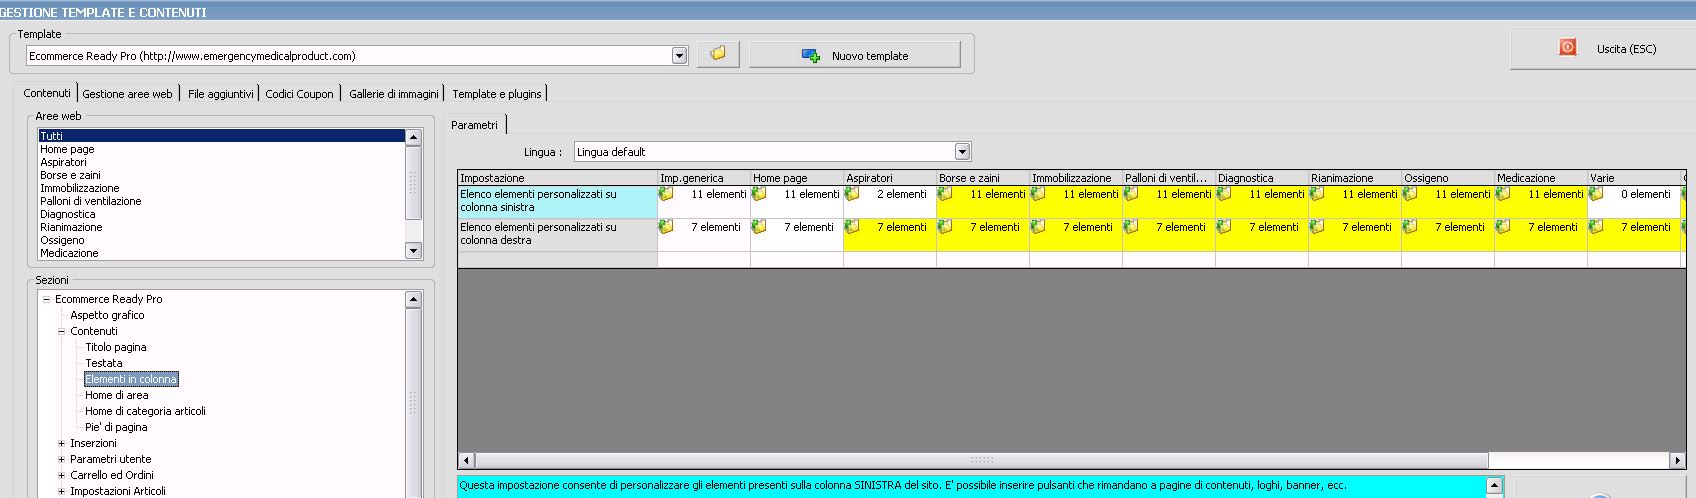This screenshot has width=1696, height=498.
Task: Open folder icon in Varie colonna sinistra cell
Action: (x=1596, y=194)
